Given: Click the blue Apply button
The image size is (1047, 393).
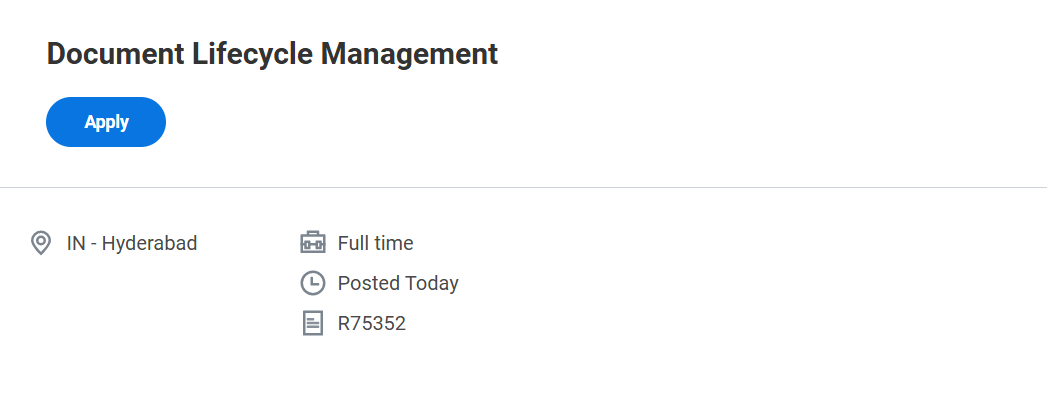Looking at the screenshot, I should coord(106,122).
